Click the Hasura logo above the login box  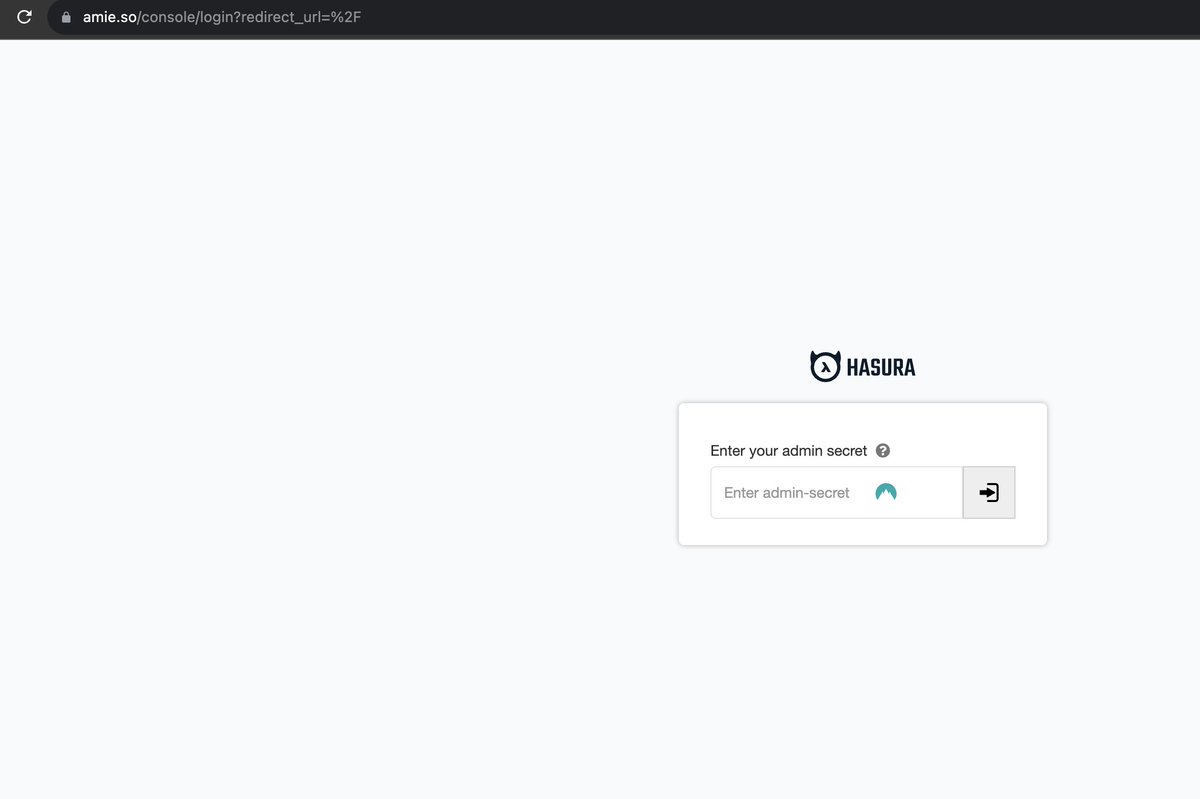(862, 366)
